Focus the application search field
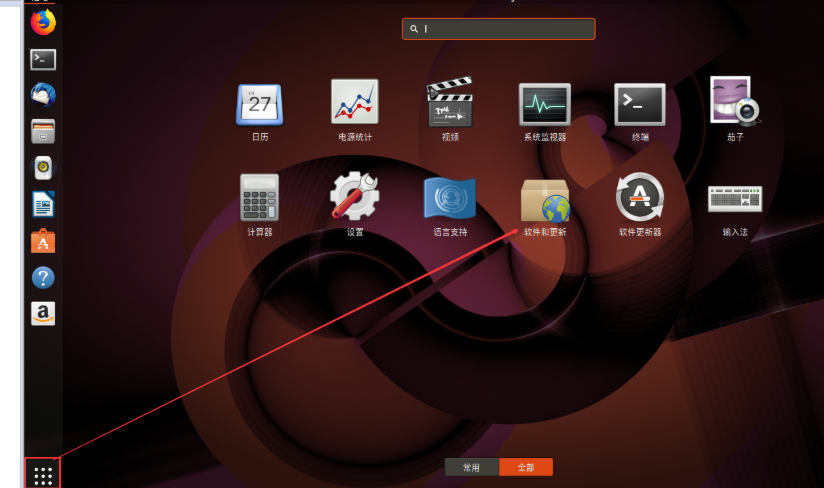 pyautogui.click(x=499, y=29)
